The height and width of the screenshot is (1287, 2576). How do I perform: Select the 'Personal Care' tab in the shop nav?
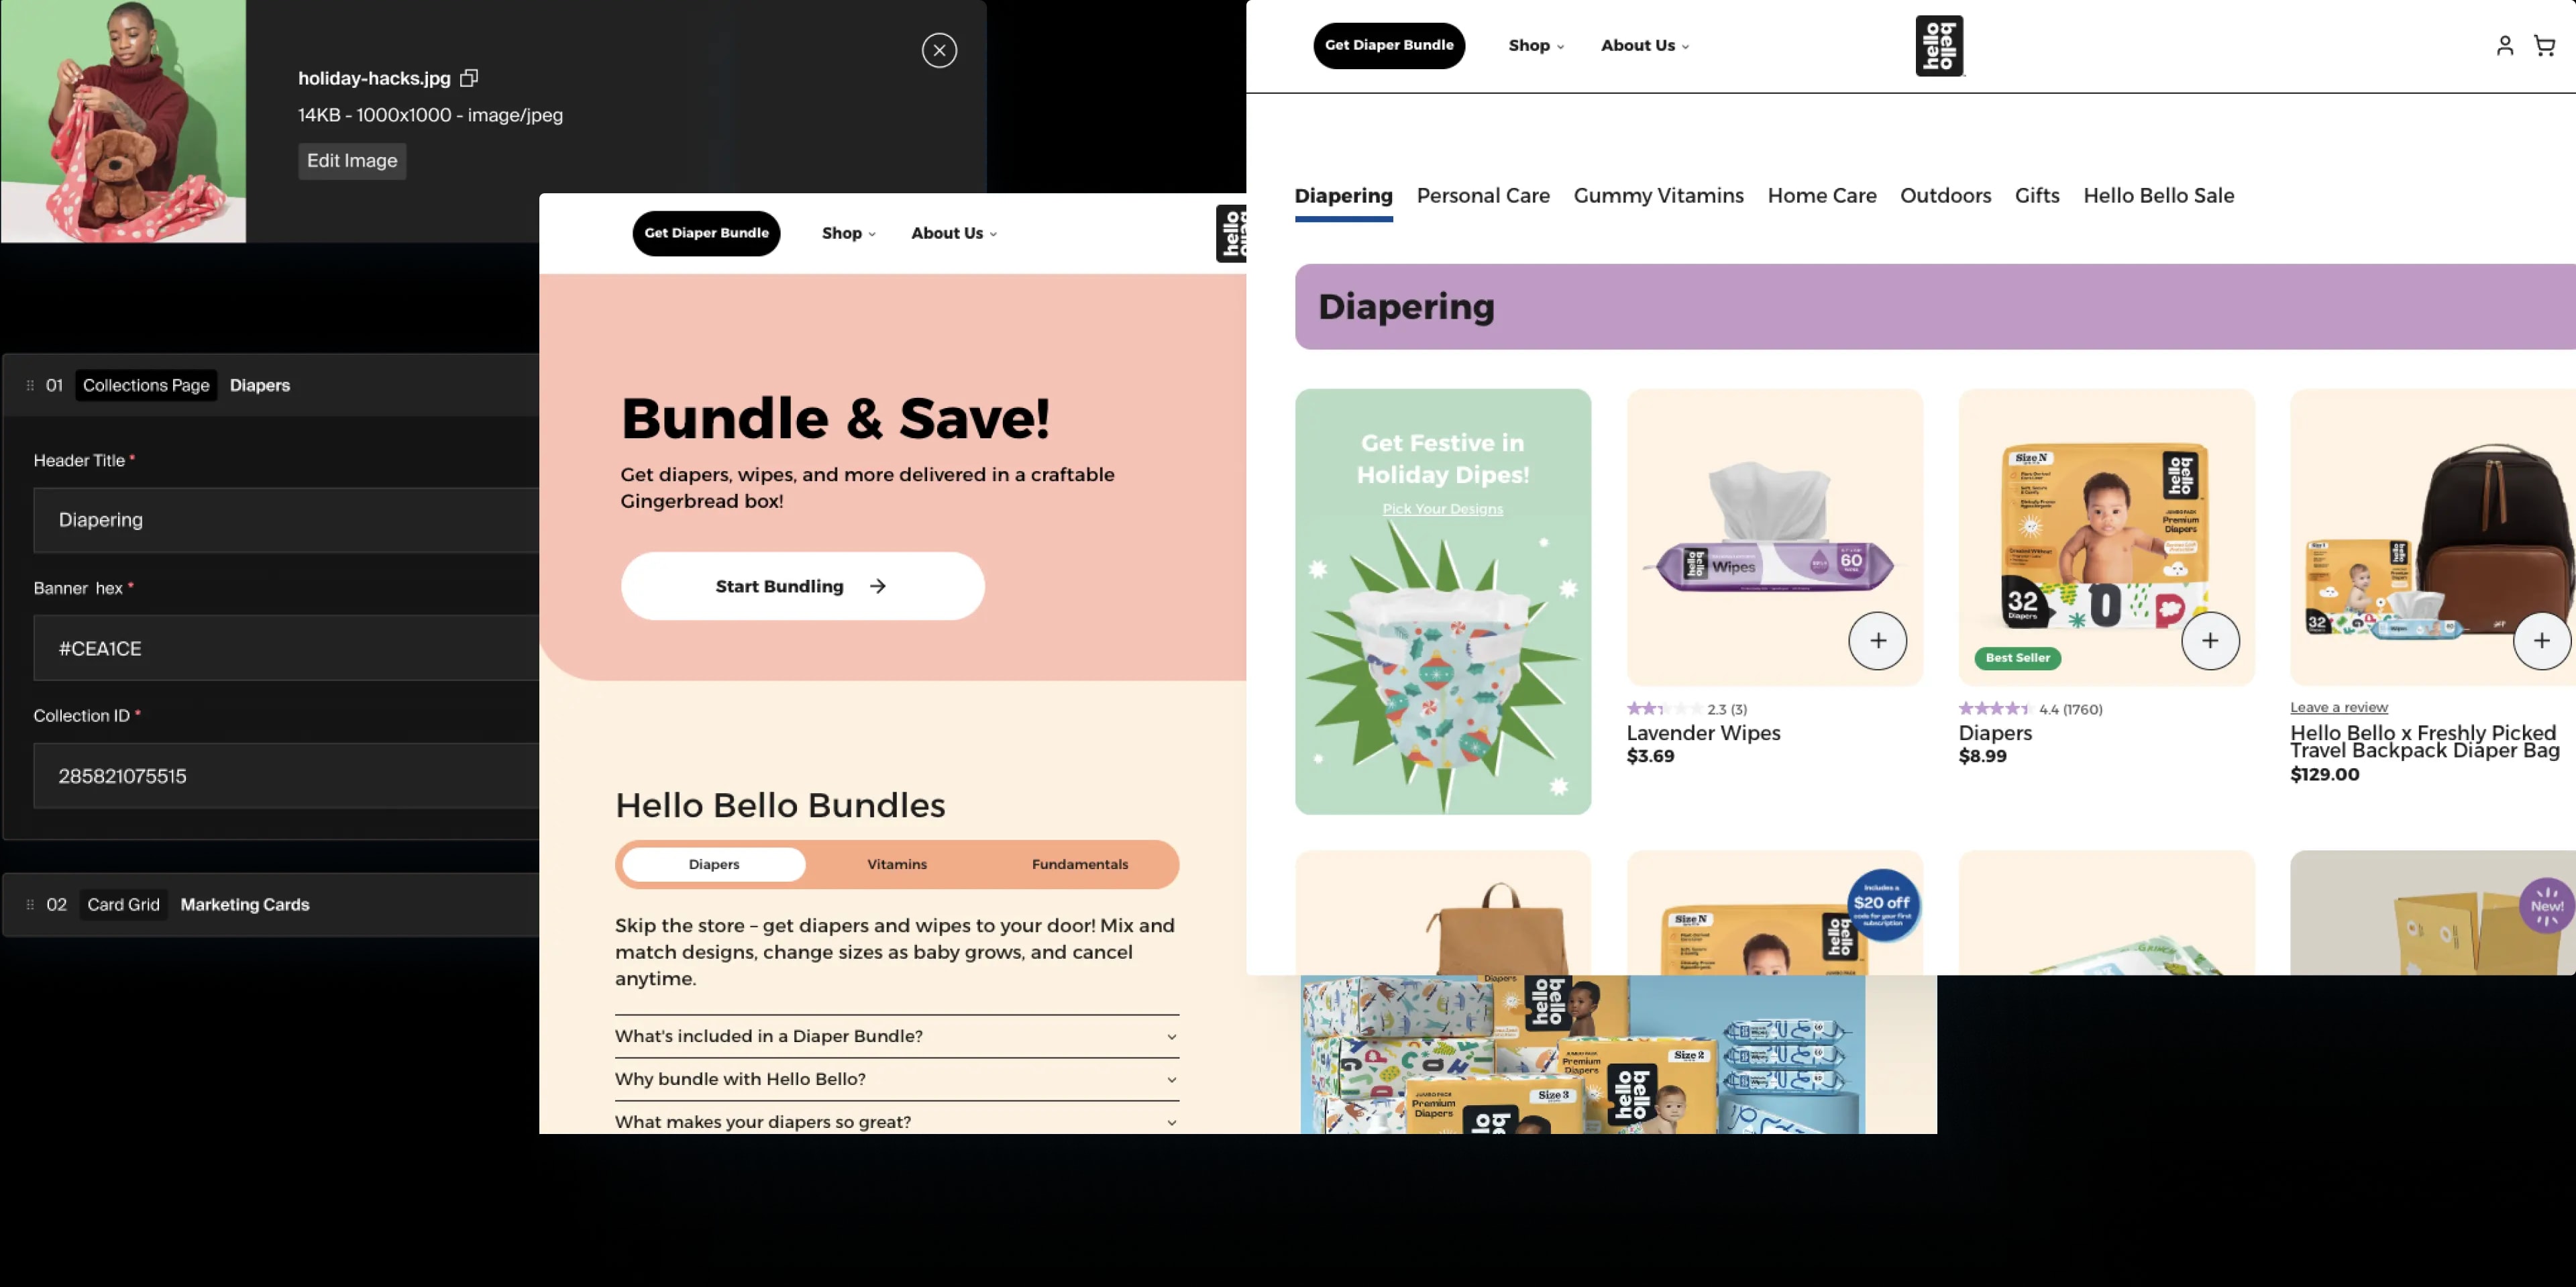pos(1482,195)
